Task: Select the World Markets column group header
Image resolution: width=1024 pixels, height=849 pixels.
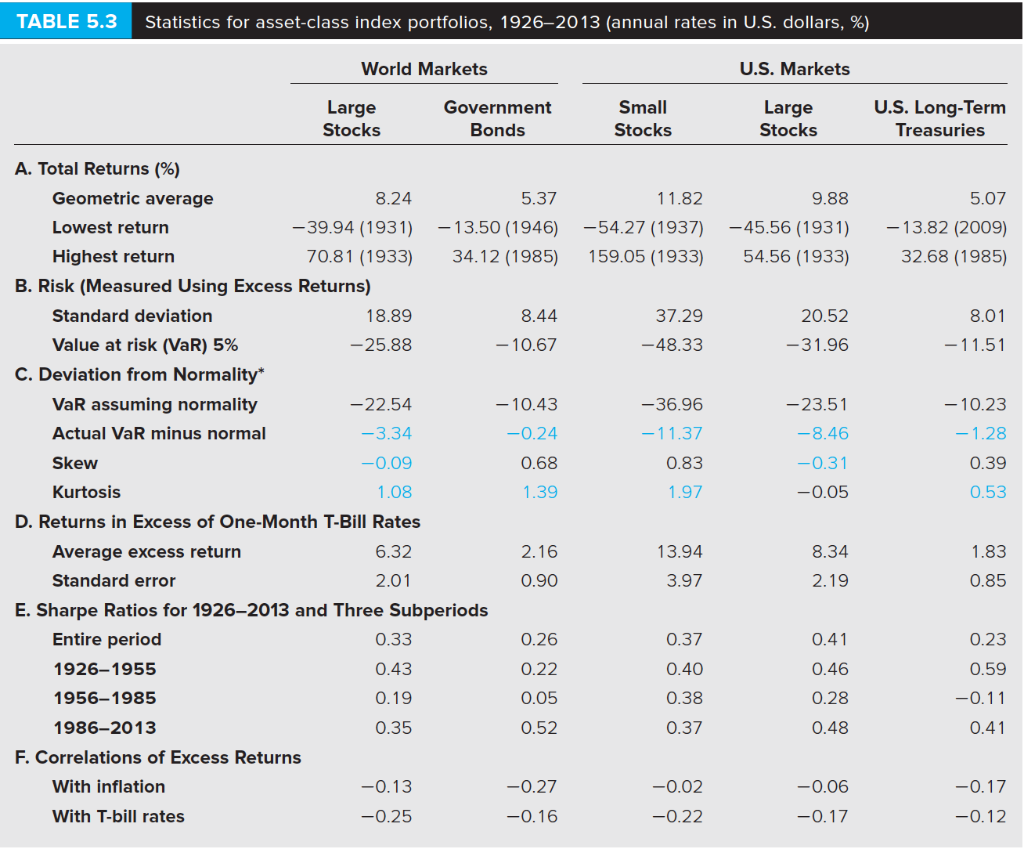Action: click(424, 69)
